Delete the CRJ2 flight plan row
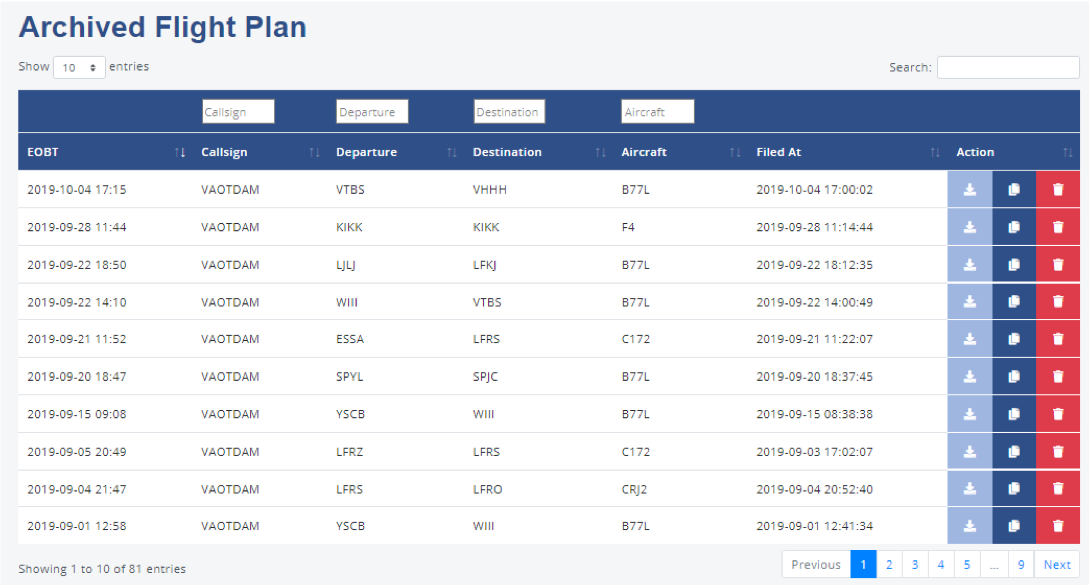The image size is (1089, 585). pos(1058,489)
